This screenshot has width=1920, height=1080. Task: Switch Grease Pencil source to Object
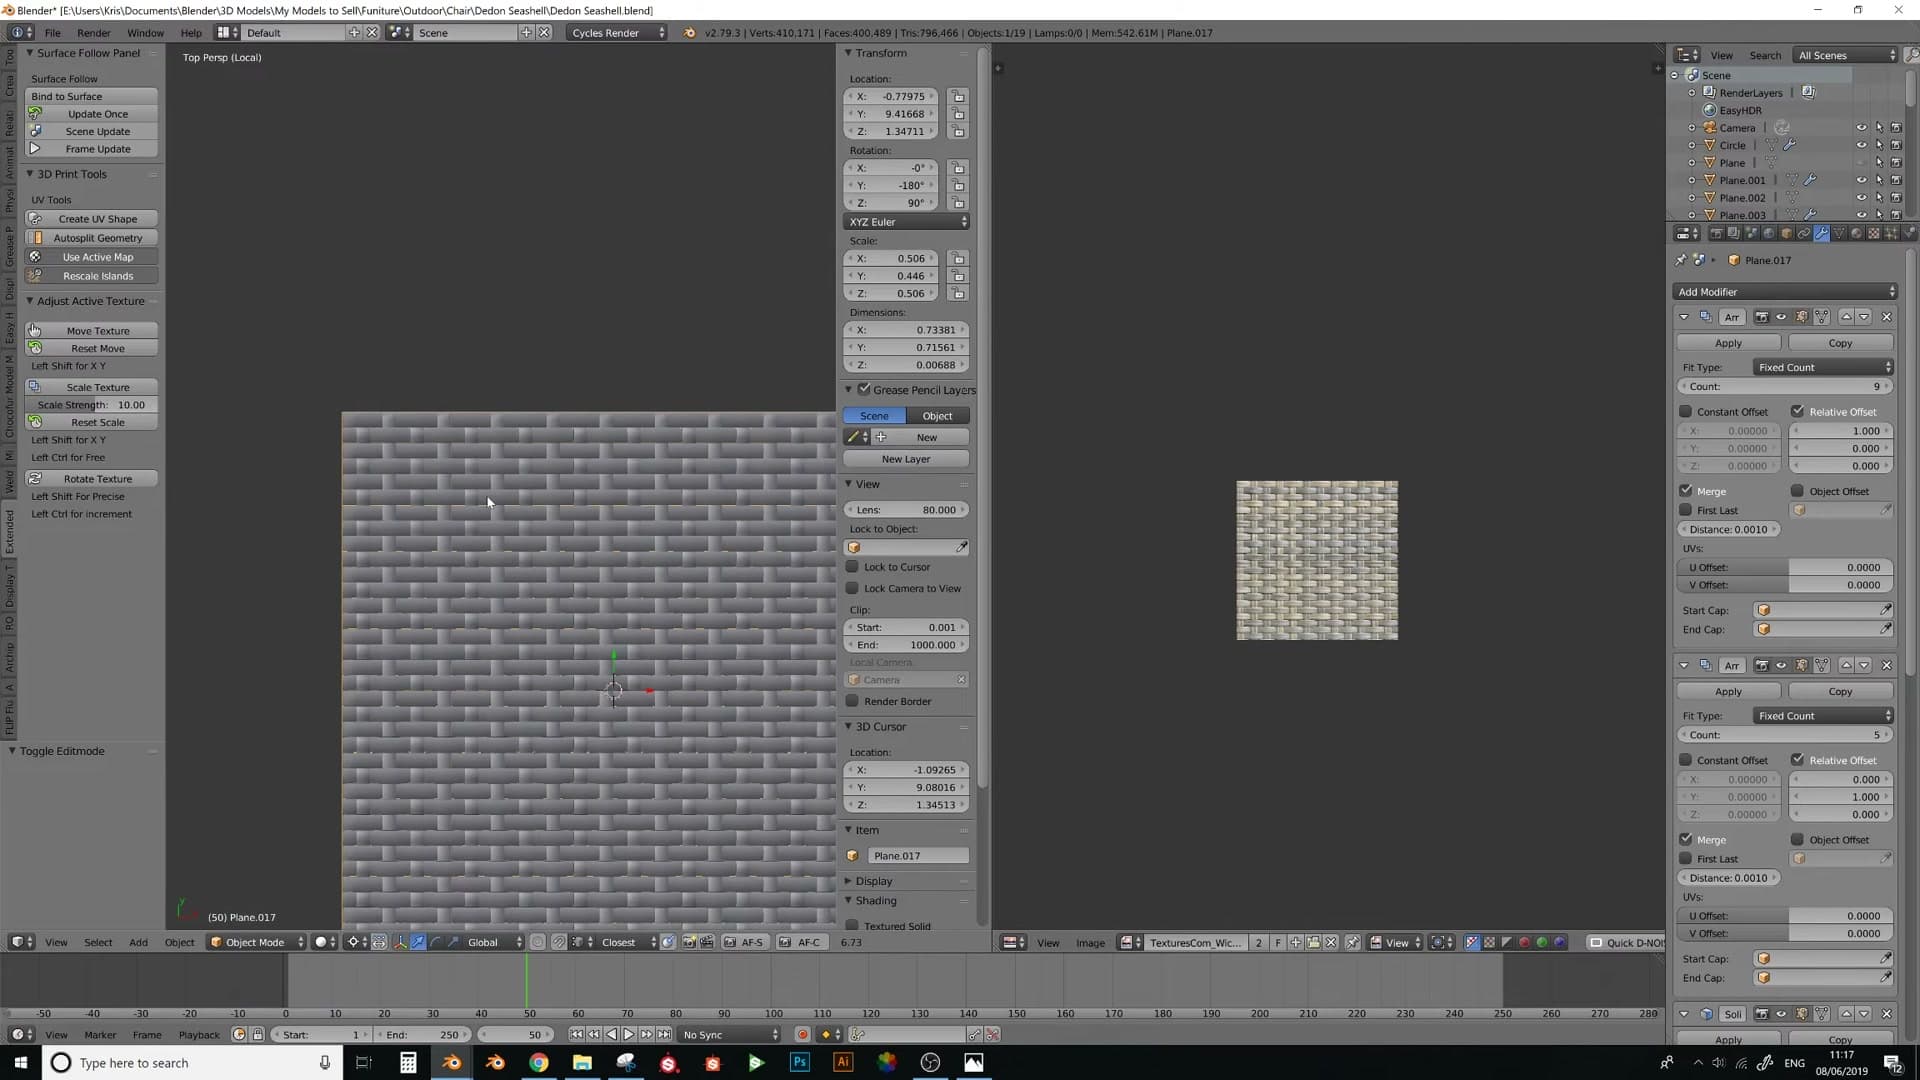click(937, 415)
